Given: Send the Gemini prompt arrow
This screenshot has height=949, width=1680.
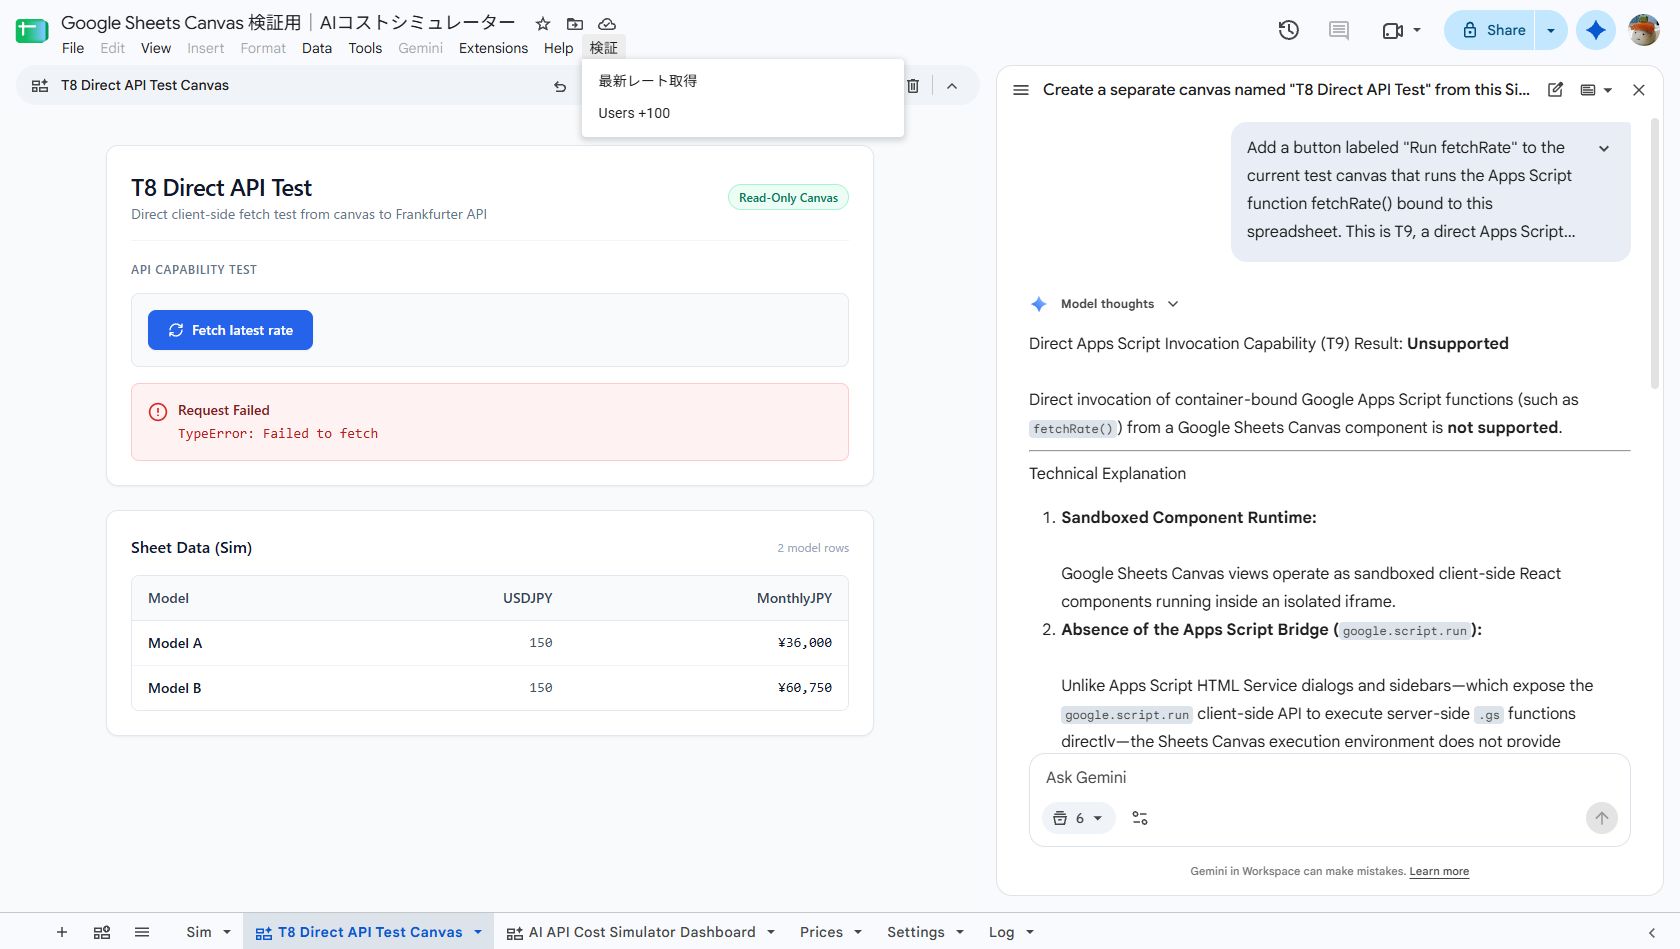Looking at the screenshot, I should tap(1601, 818).
